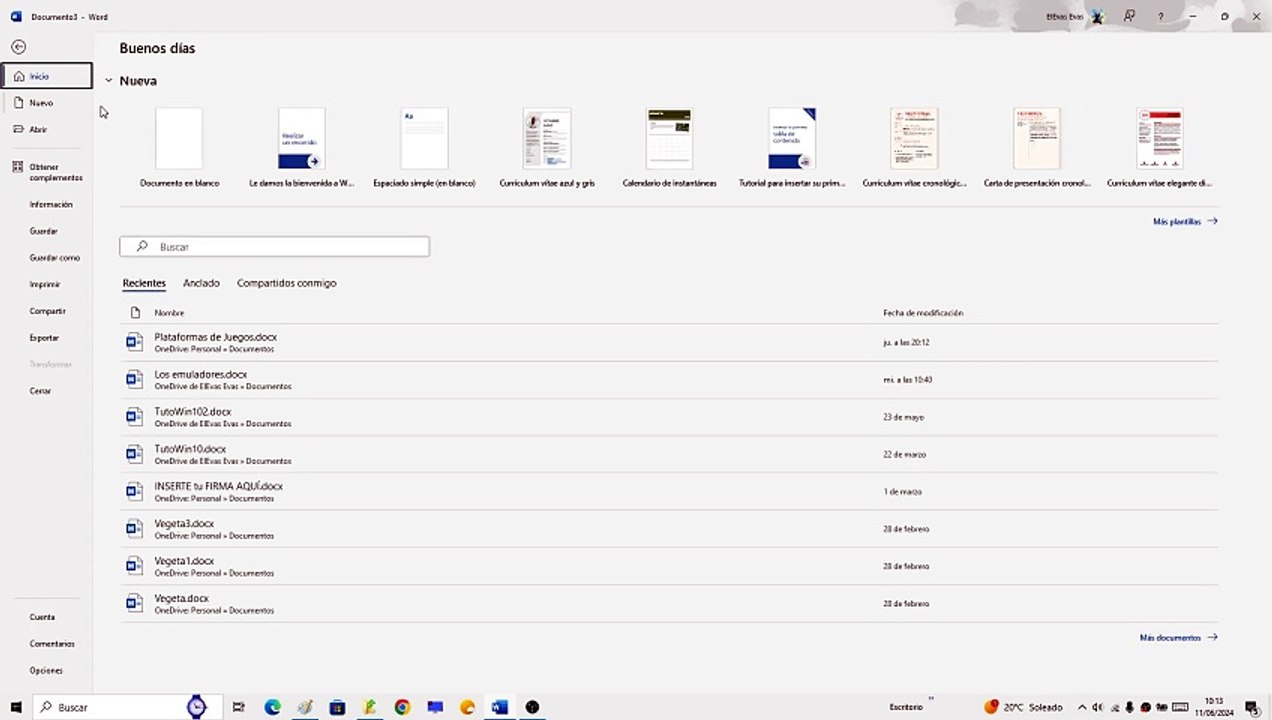The height and width of the screenshot is (720, 1272).
Task: Open Vegeta3.docx
Action: click(670, 529)
